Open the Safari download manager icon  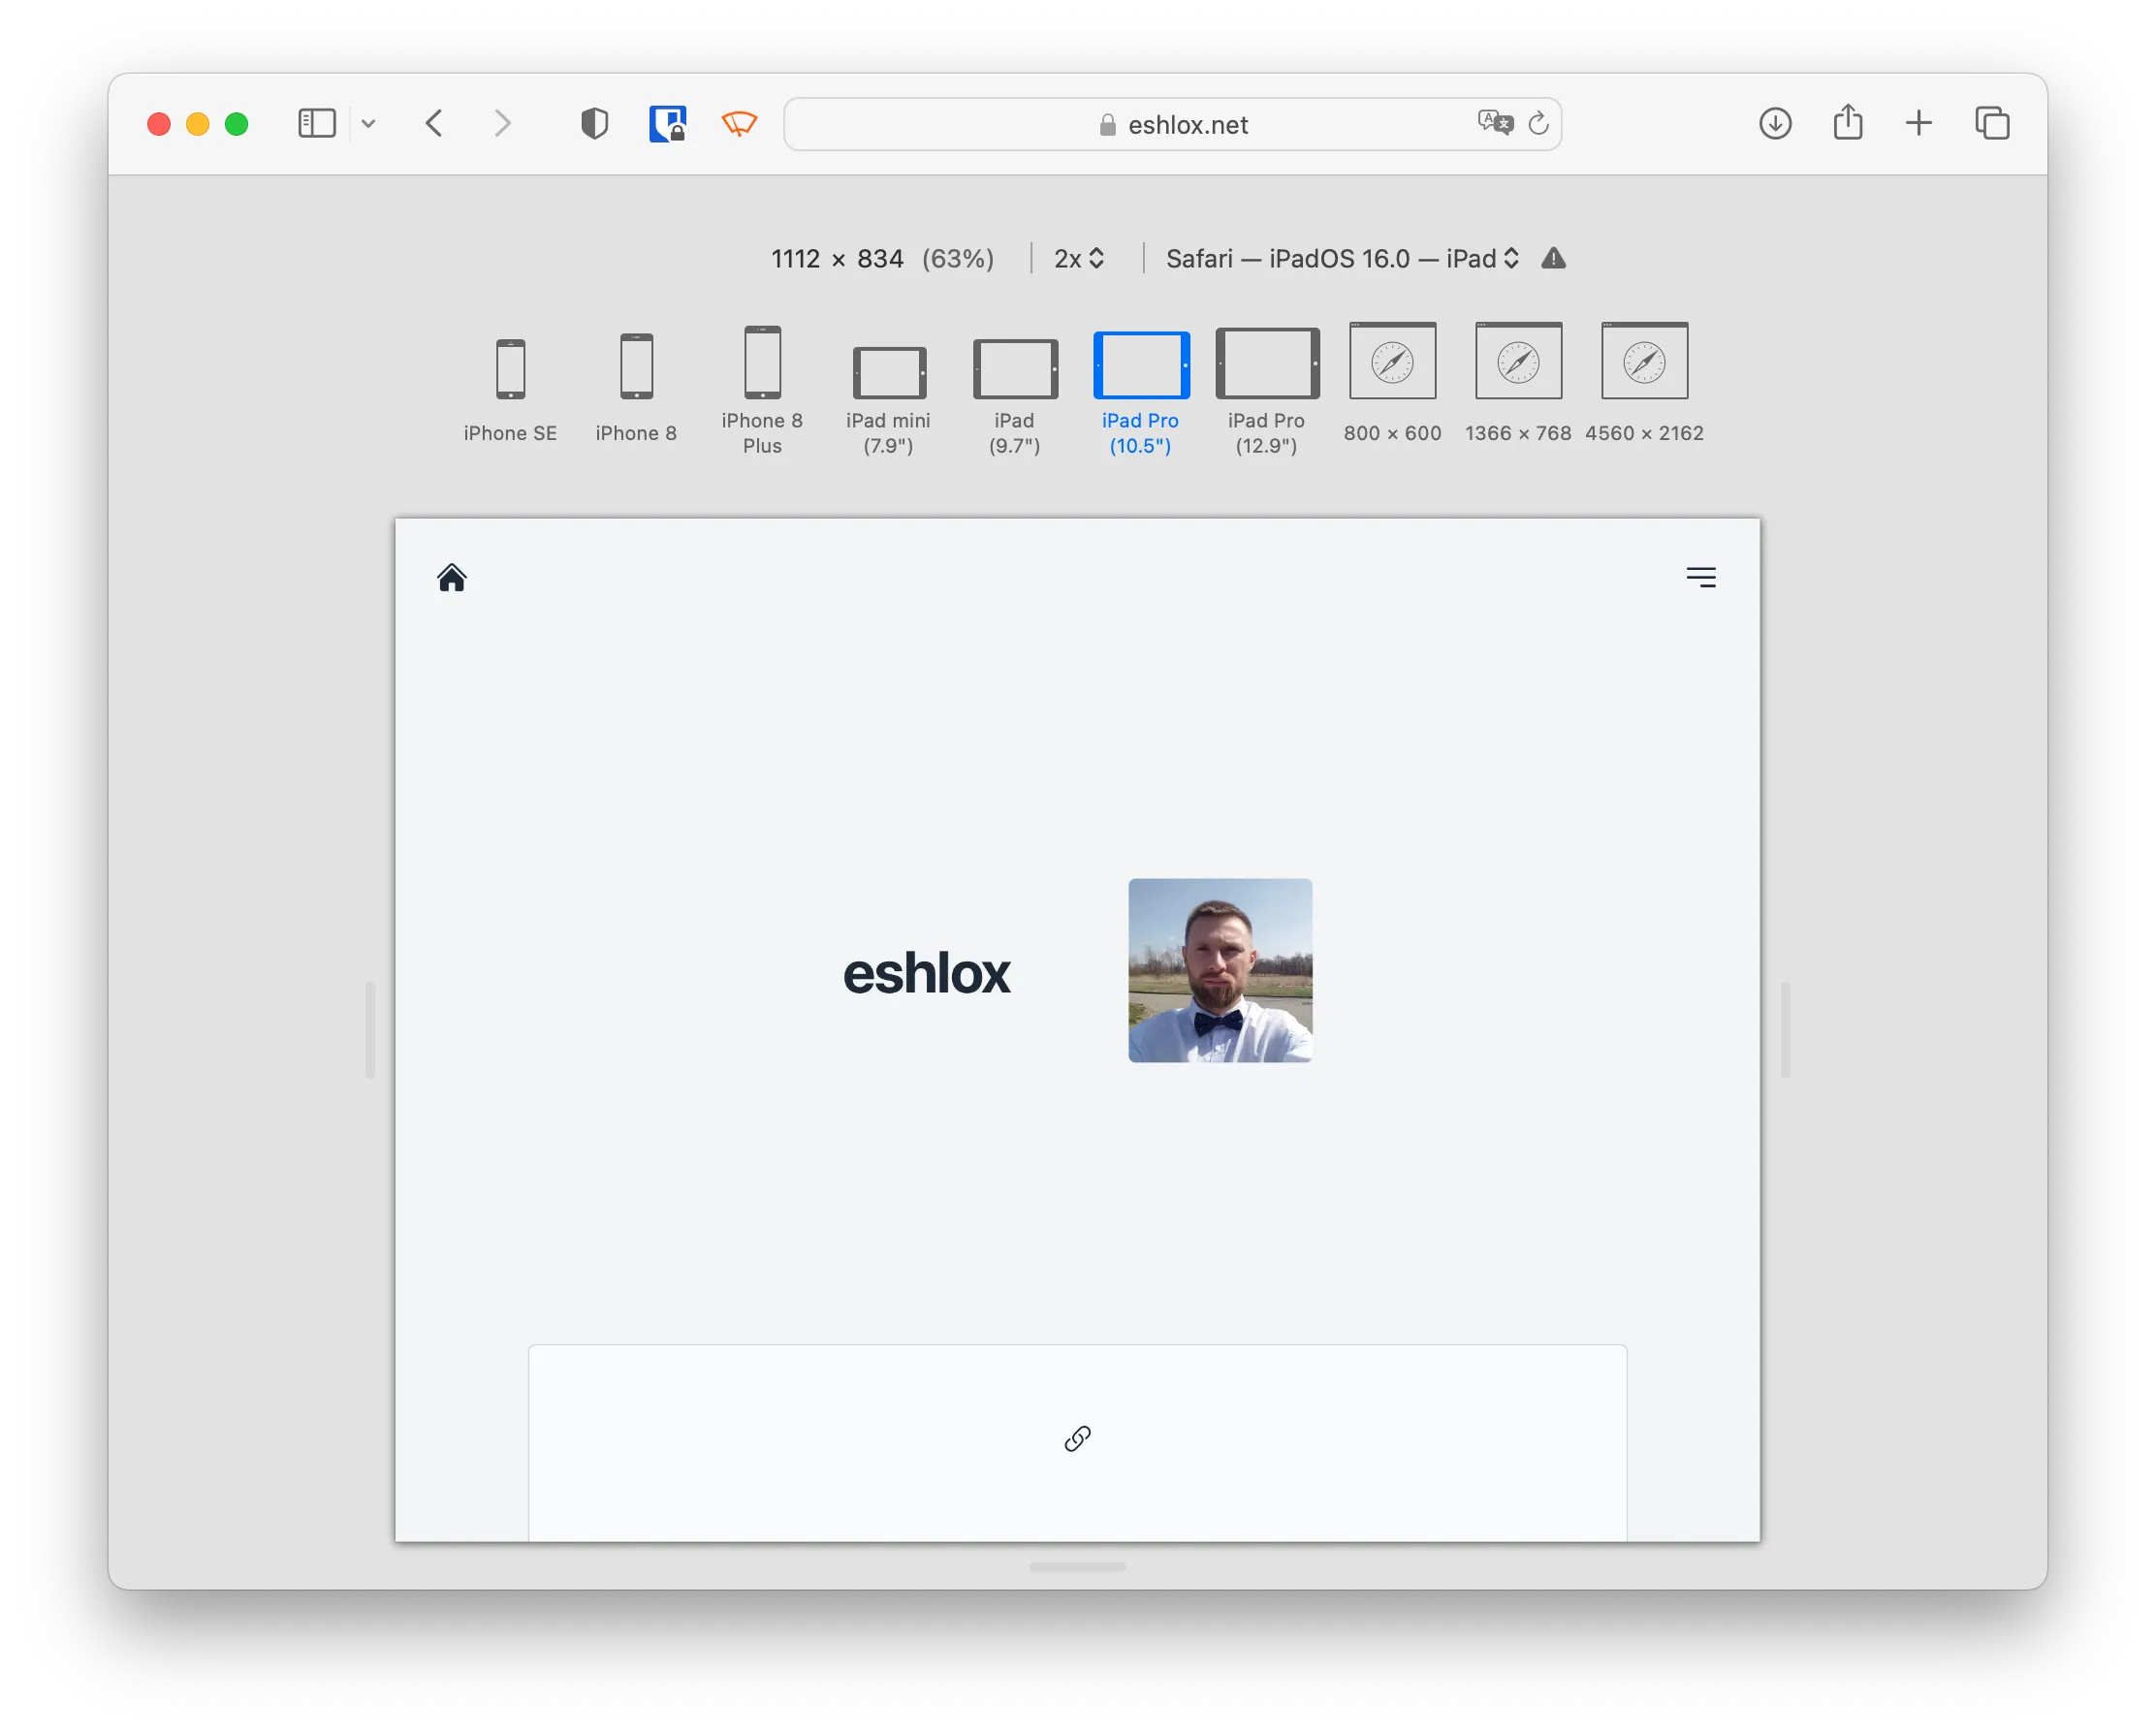[1774, 123]
